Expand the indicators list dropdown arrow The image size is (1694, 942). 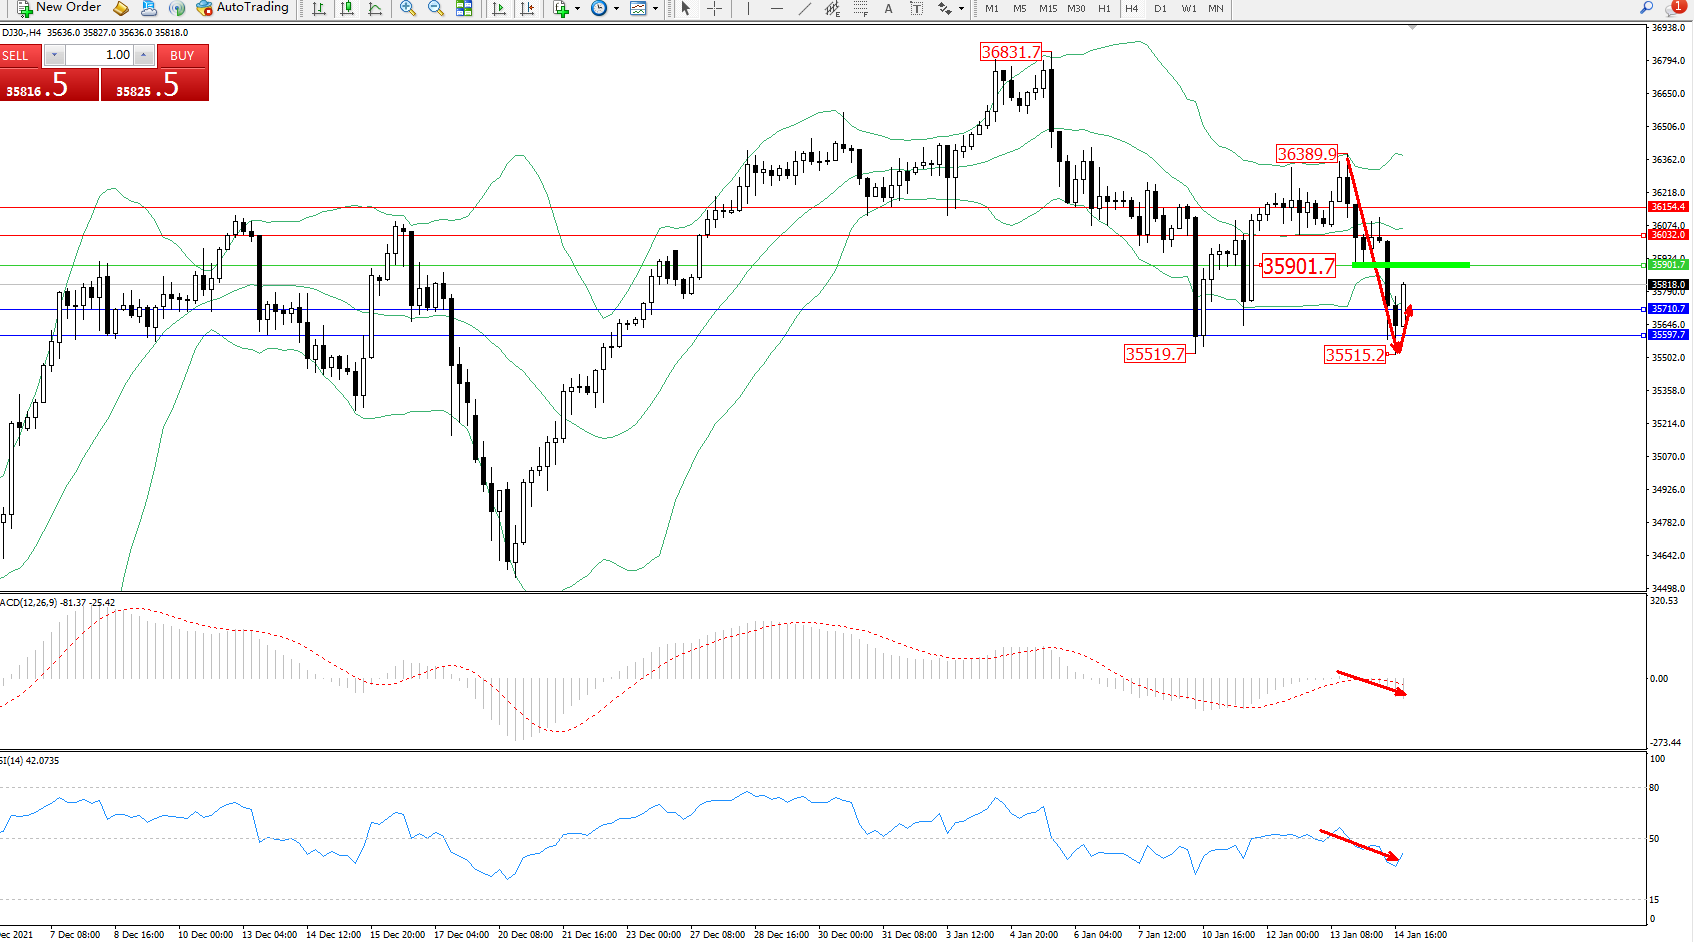577,9
